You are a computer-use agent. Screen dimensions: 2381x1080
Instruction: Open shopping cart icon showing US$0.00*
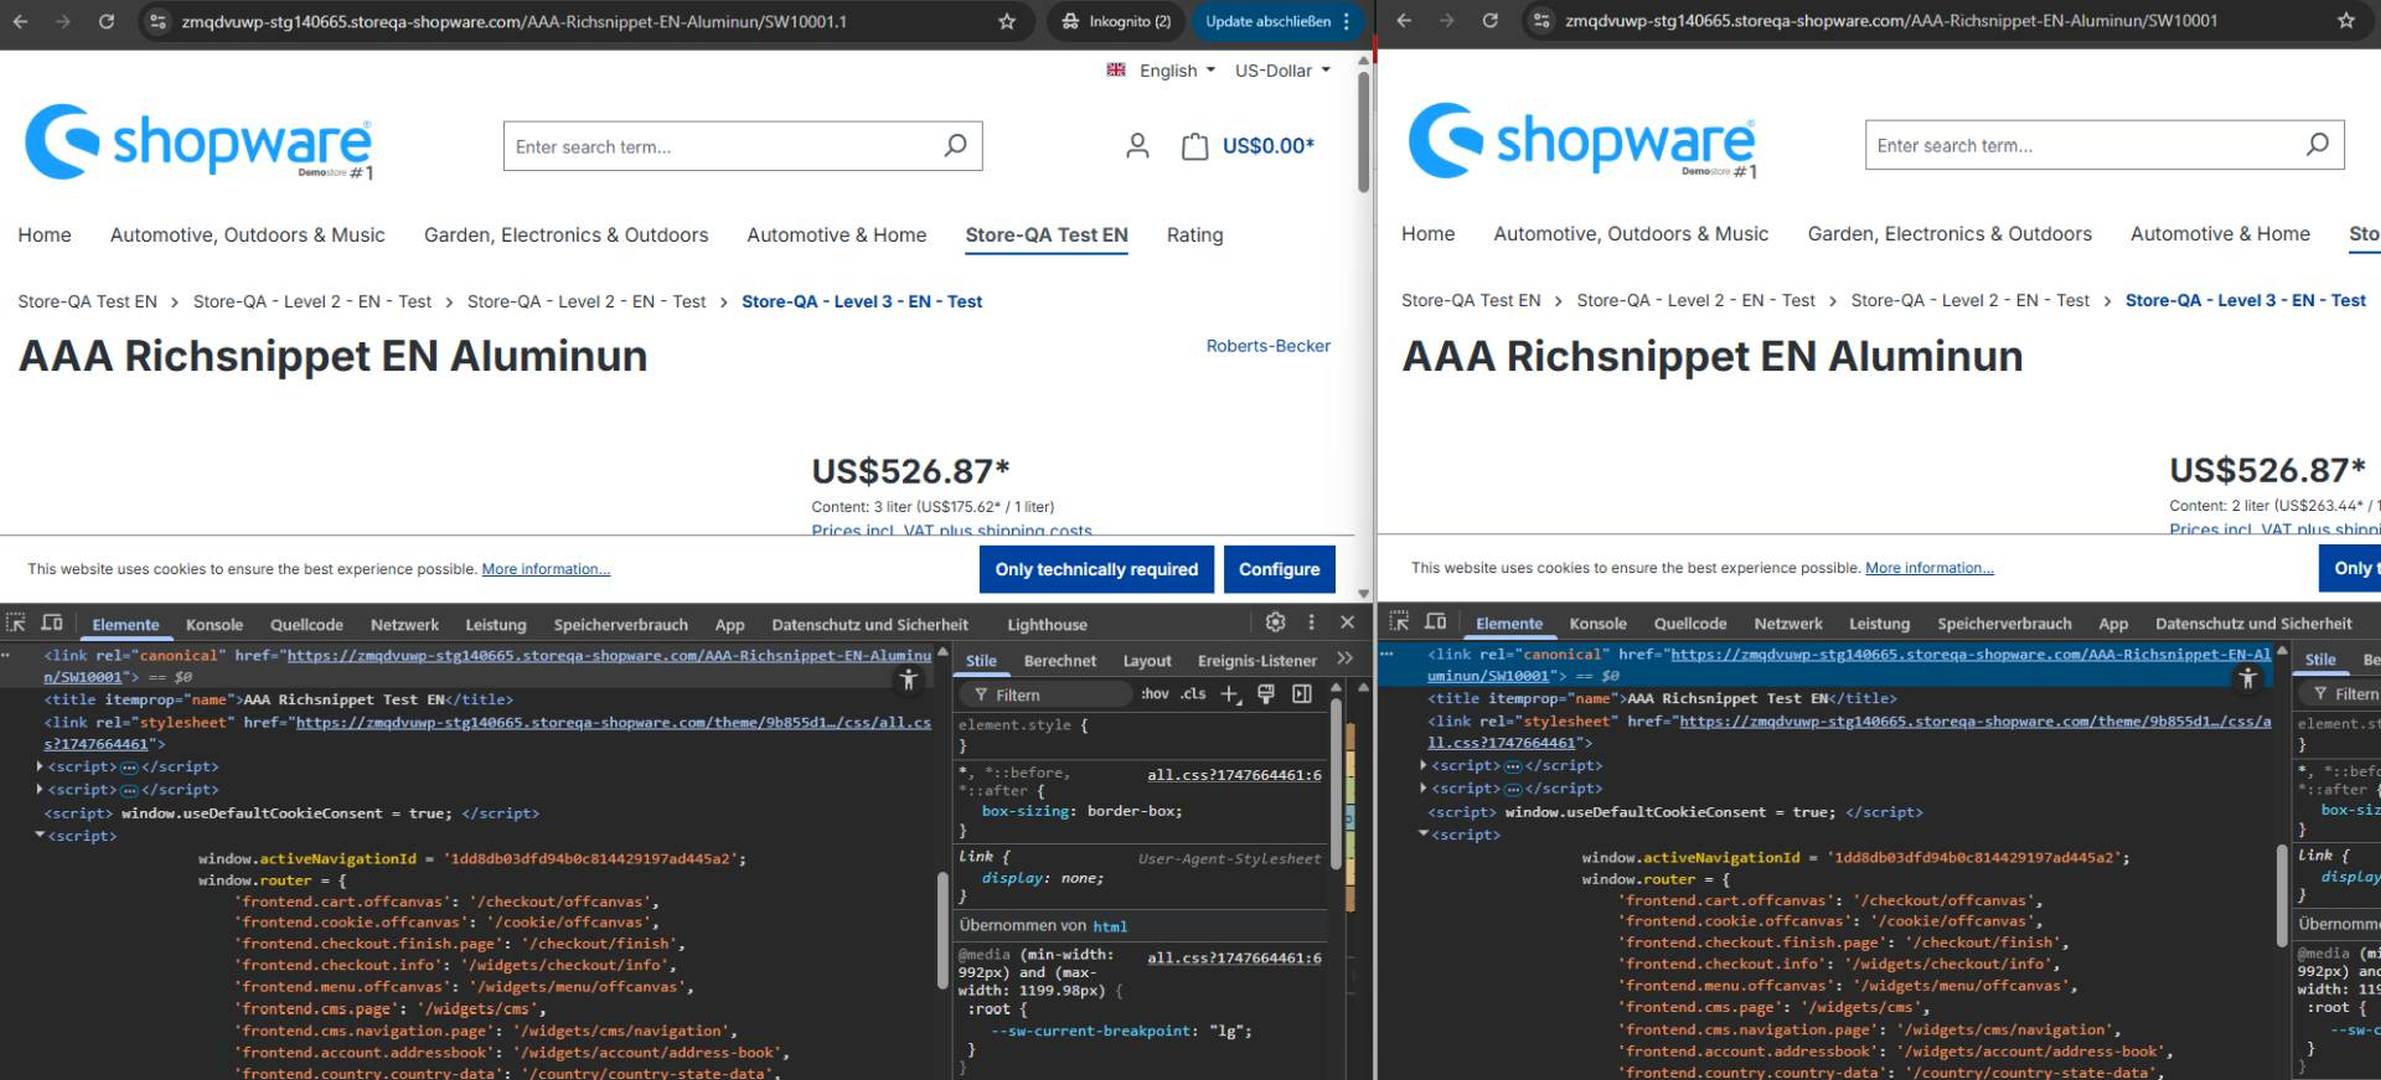pos(1248,146)
